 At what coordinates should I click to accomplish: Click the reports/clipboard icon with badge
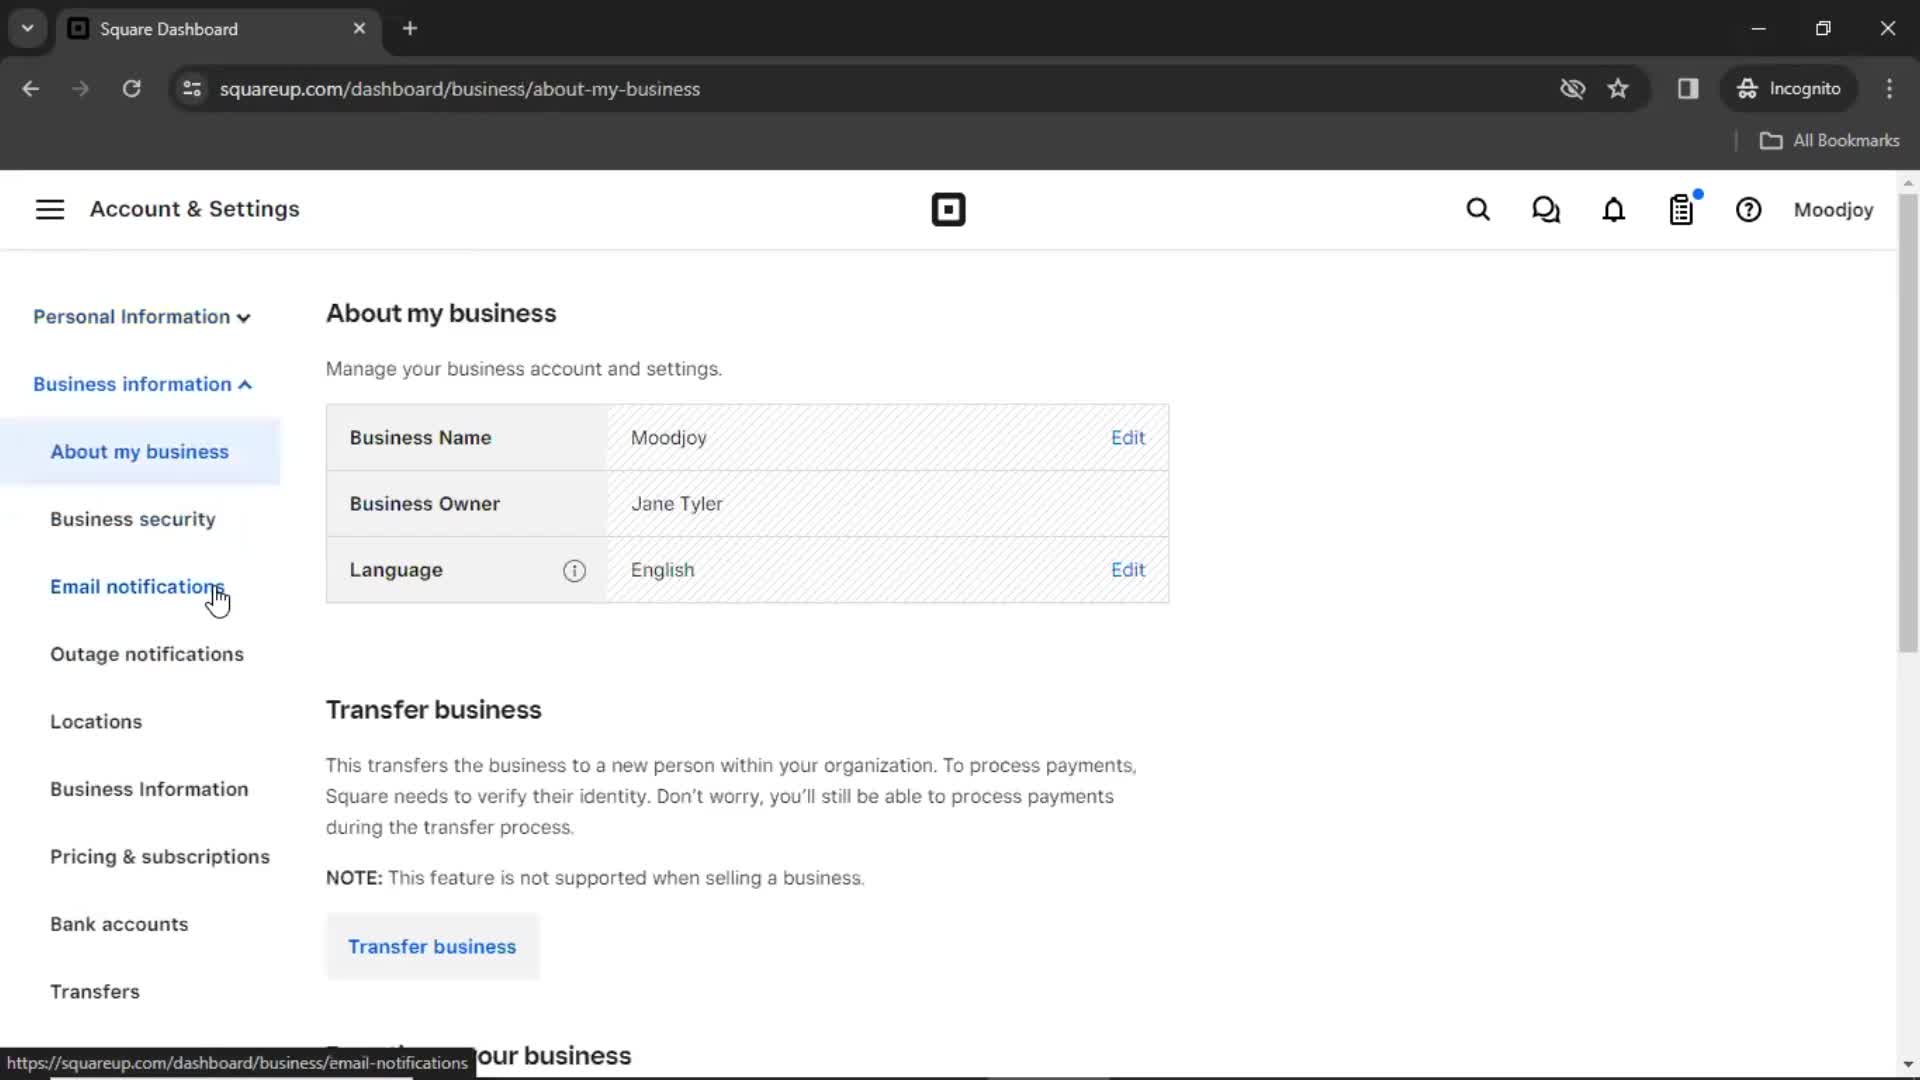pos(1681,210)
